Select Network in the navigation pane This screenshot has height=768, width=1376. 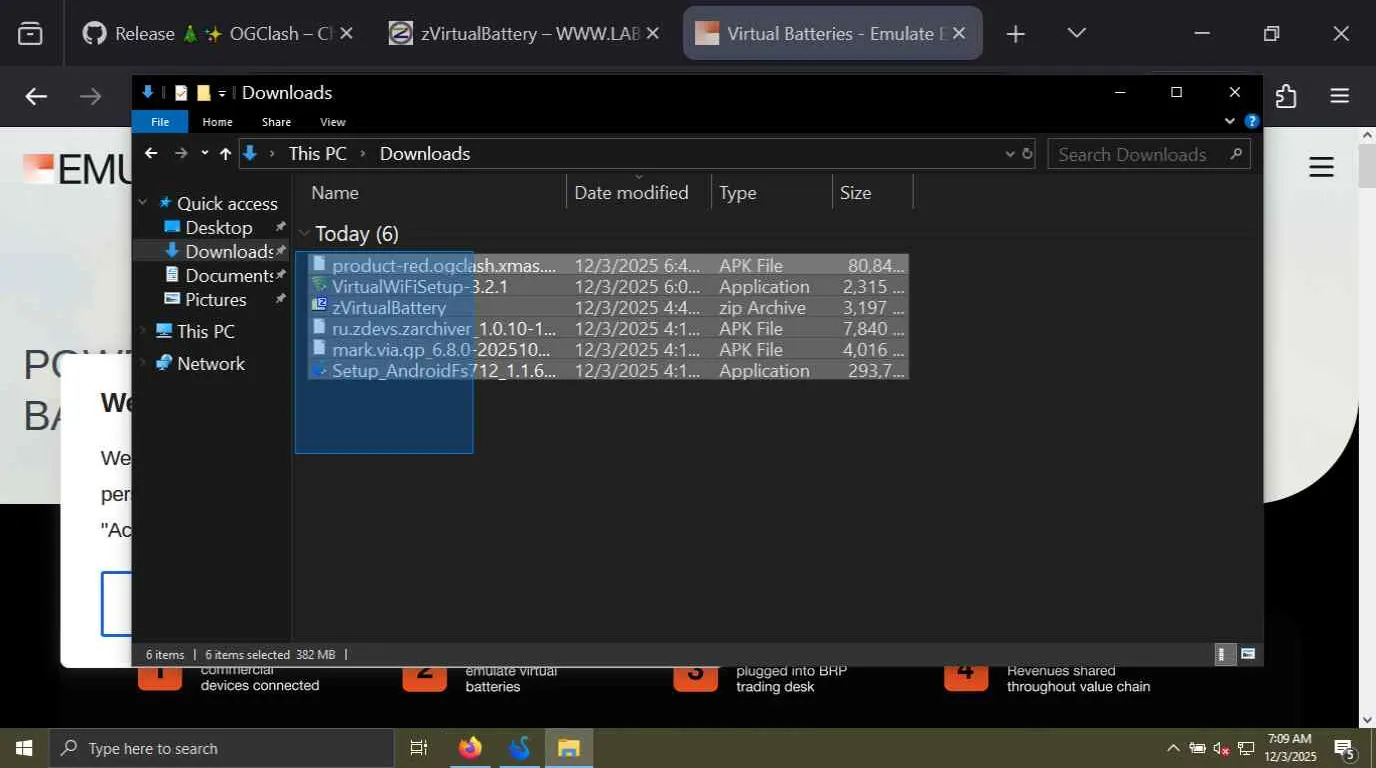tap(210, 363)
